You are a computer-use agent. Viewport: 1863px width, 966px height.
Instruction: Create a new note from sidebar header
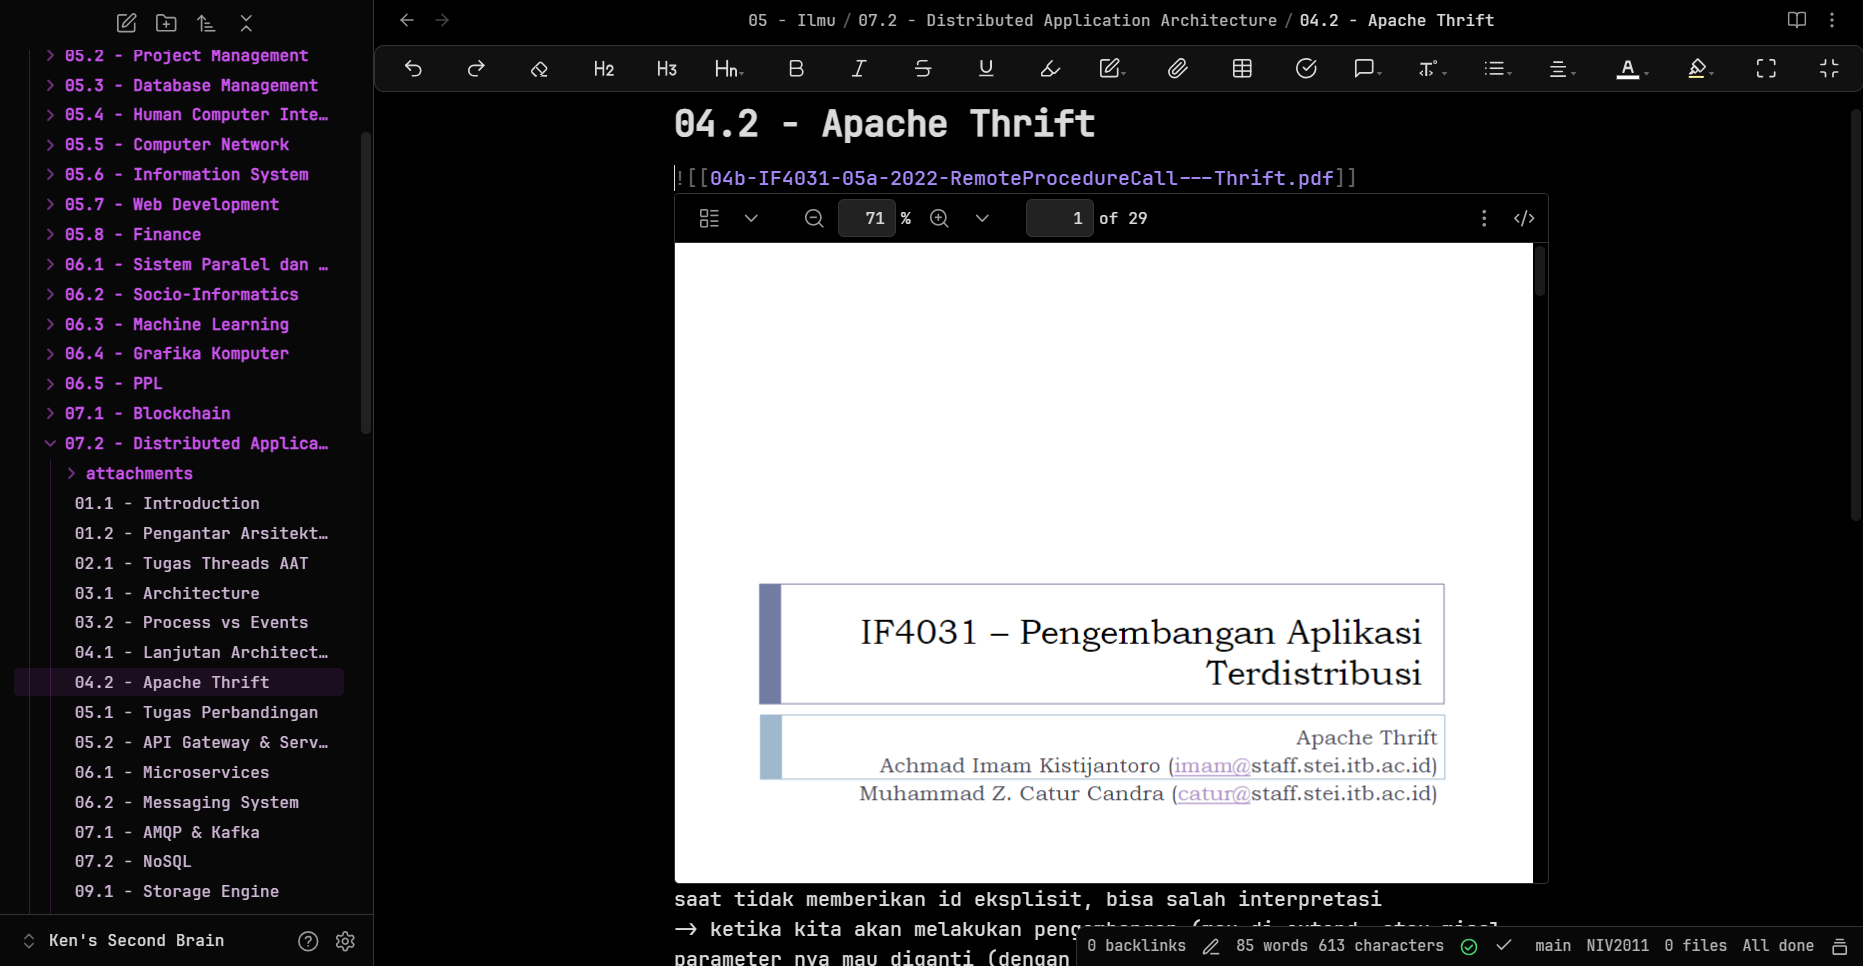pyautogui.click(x=126, y=22)
